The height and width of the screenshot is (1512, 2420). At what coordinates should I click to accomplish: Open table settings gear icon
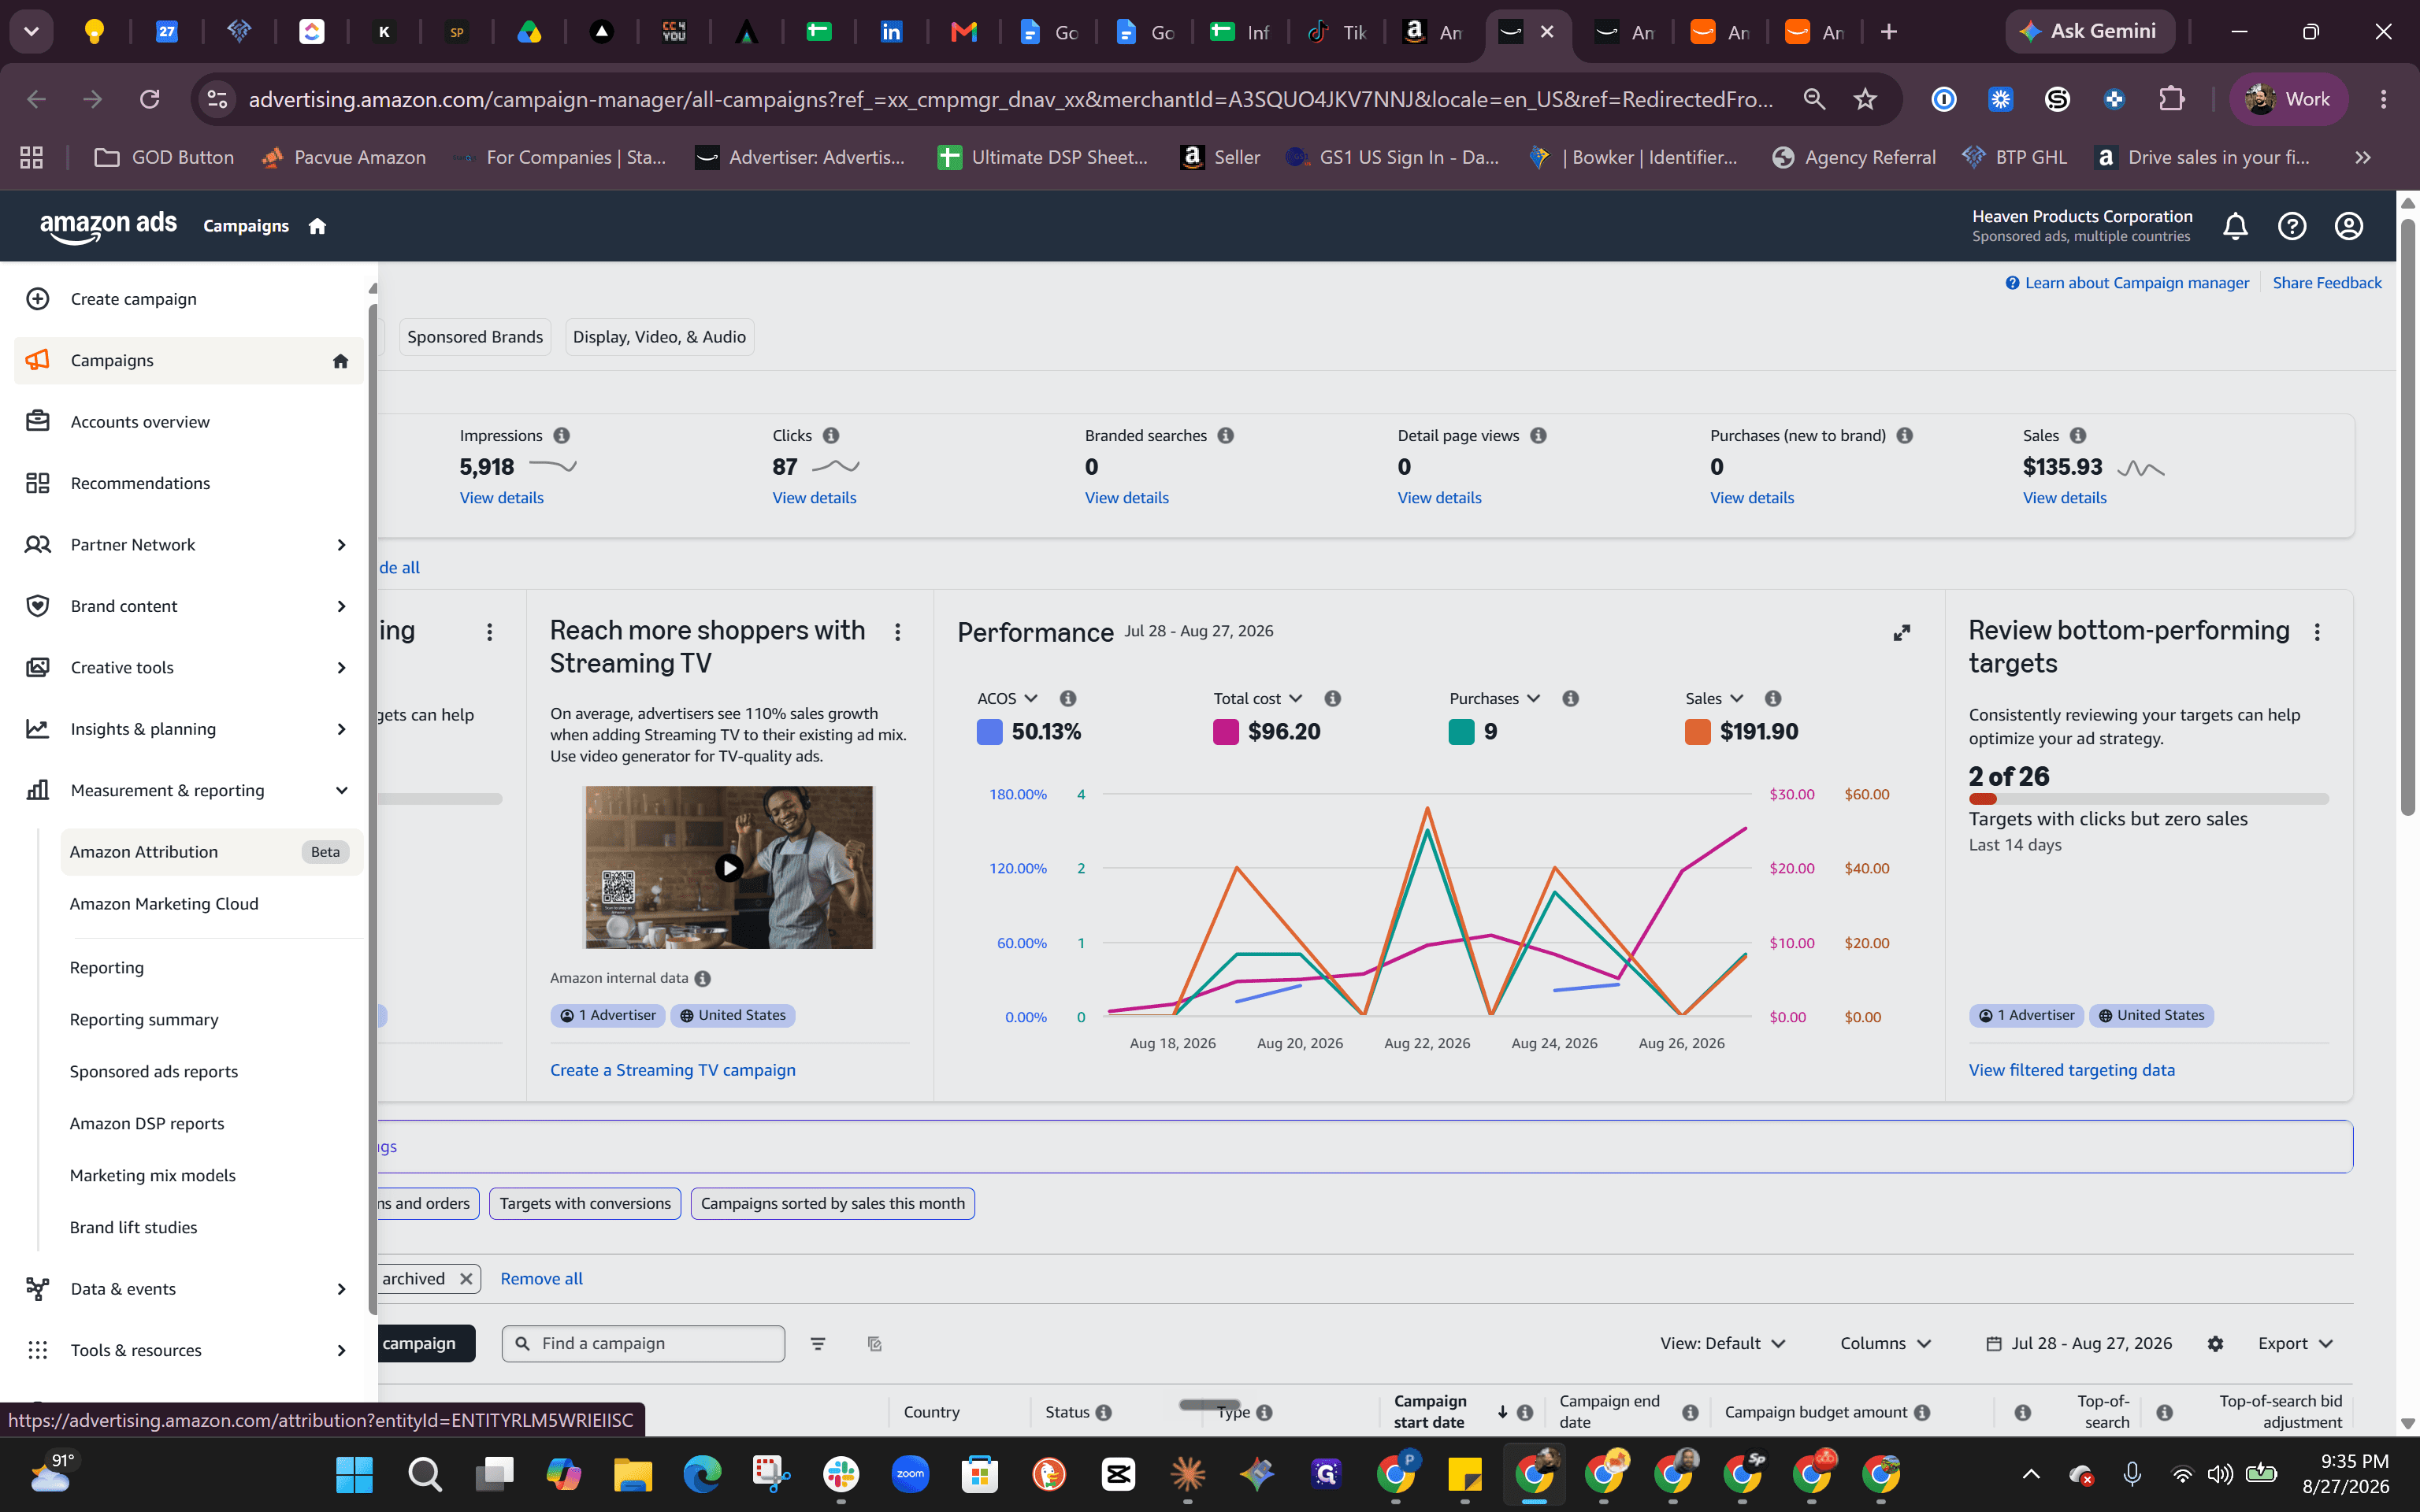coord(2215,1343)
